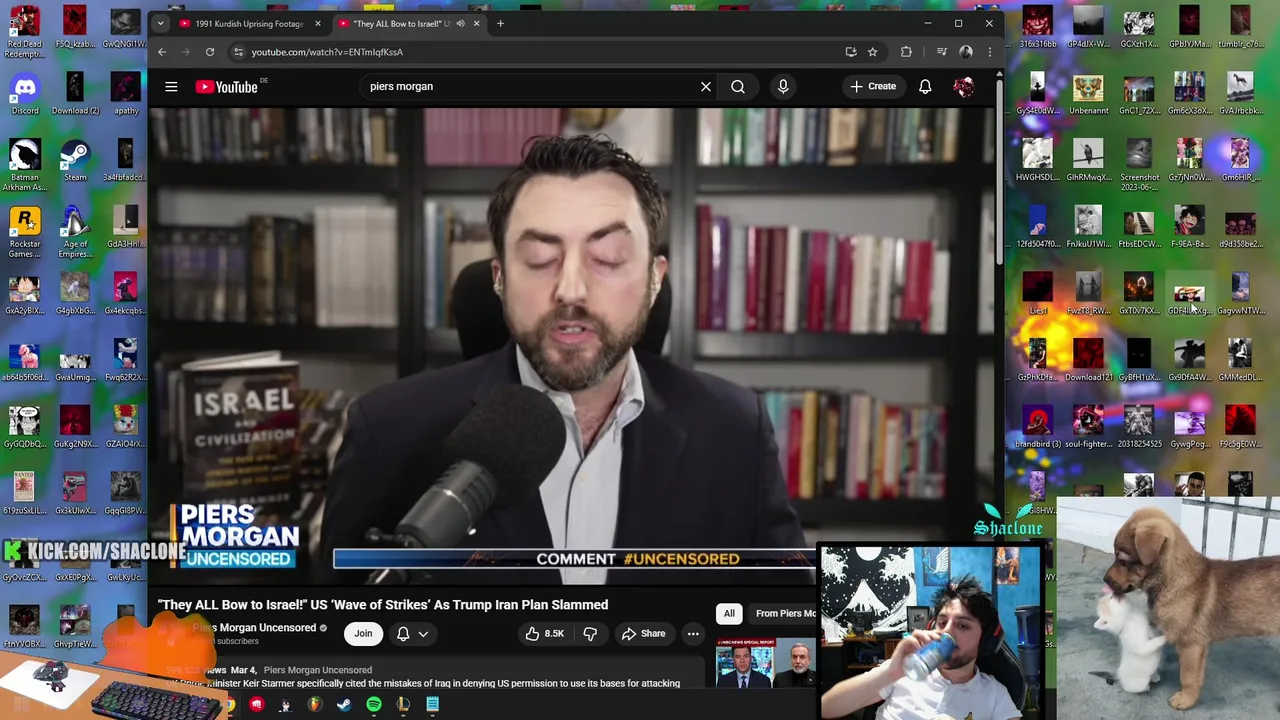Select the 'All' filter chip
Image resolution: width=1280 pixels, height=720 pixels.
pos(729,613)
